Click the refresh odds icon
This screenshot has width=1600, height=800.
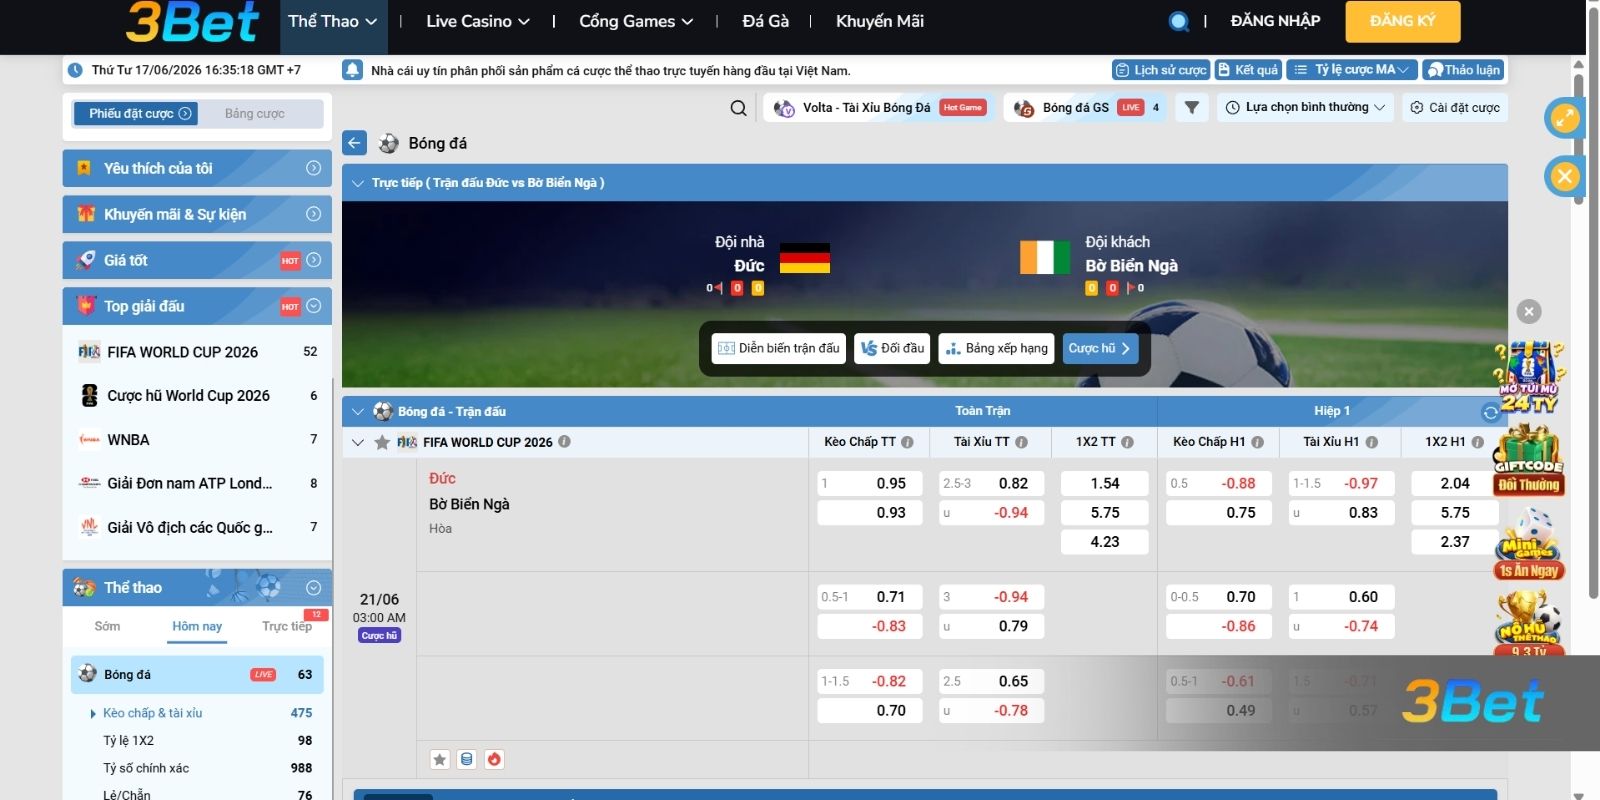coord(1490,412)
